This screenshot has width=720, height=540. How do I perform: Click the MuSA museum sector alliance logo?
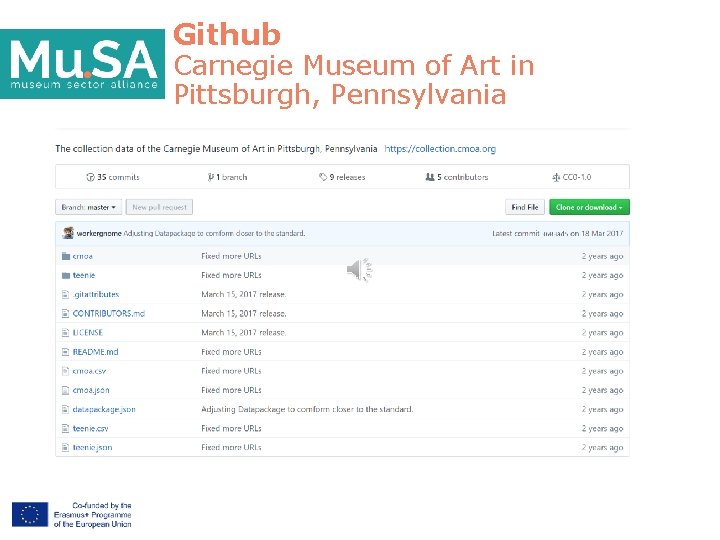coord(82,64)
